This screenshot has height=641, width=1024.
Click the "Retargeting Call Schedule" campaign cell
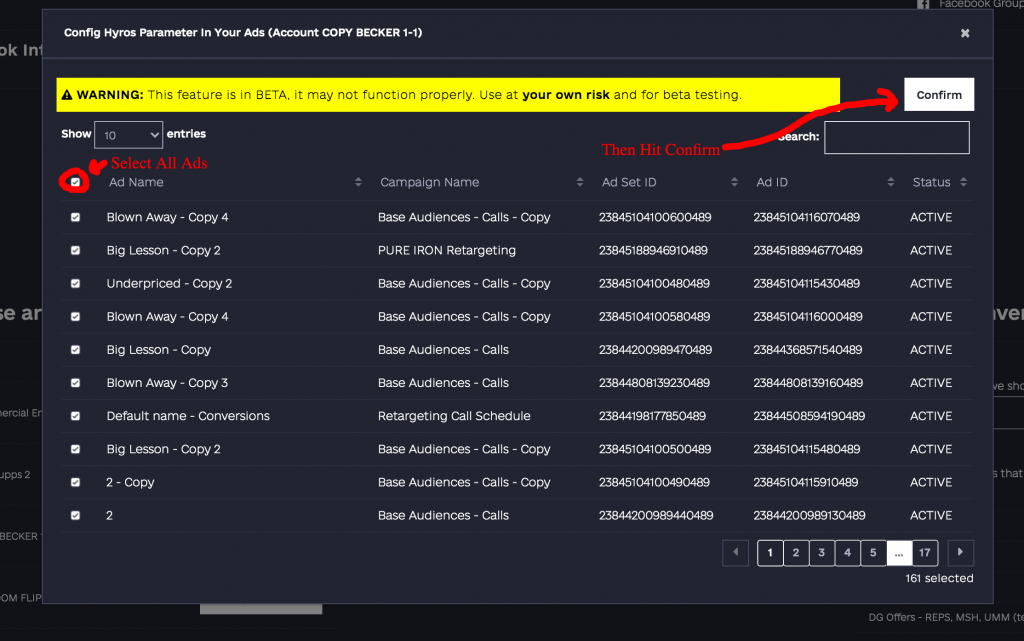pos(454,416)
